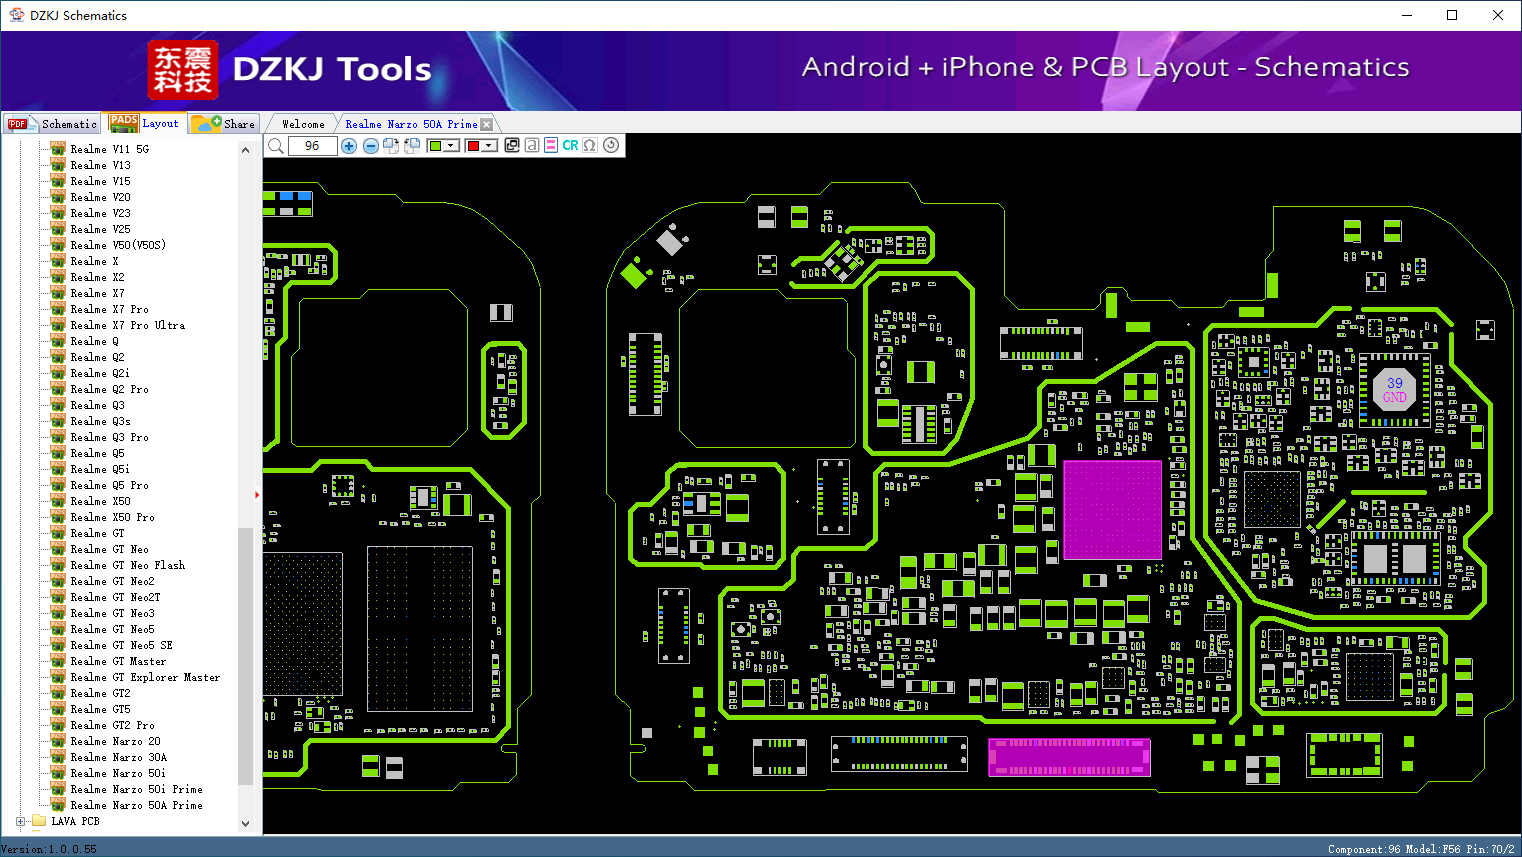Click the model tree scrollbar thumb
Screen dimensions: 1522x857
point(246,655)
